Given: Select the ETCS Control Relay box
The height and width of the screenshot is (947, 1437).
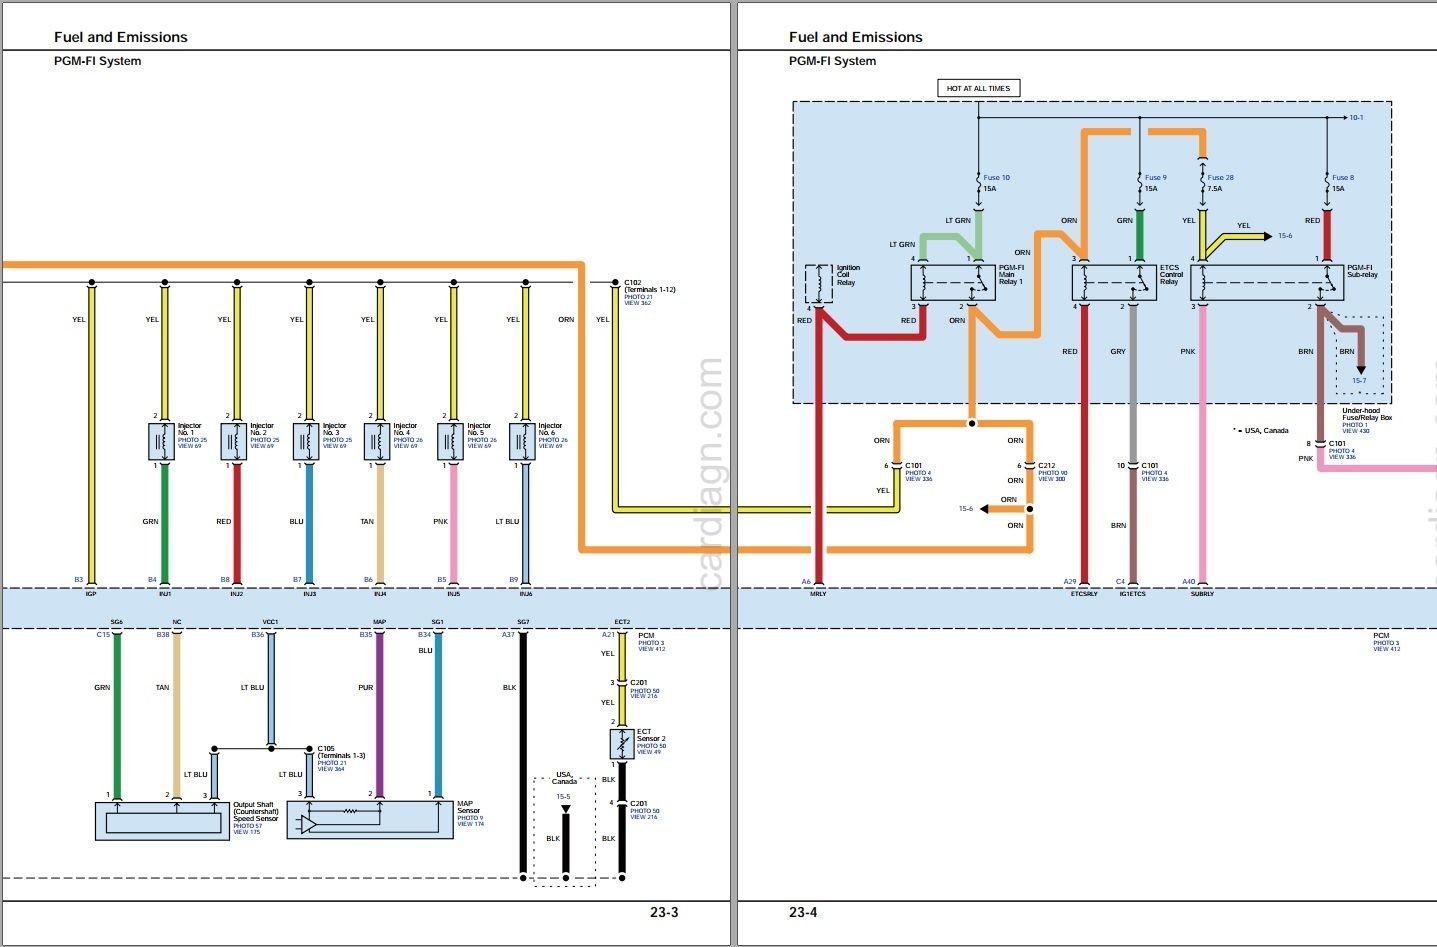Looking at the screenshot, I should pyautogui.click(x=1114, y=283).
